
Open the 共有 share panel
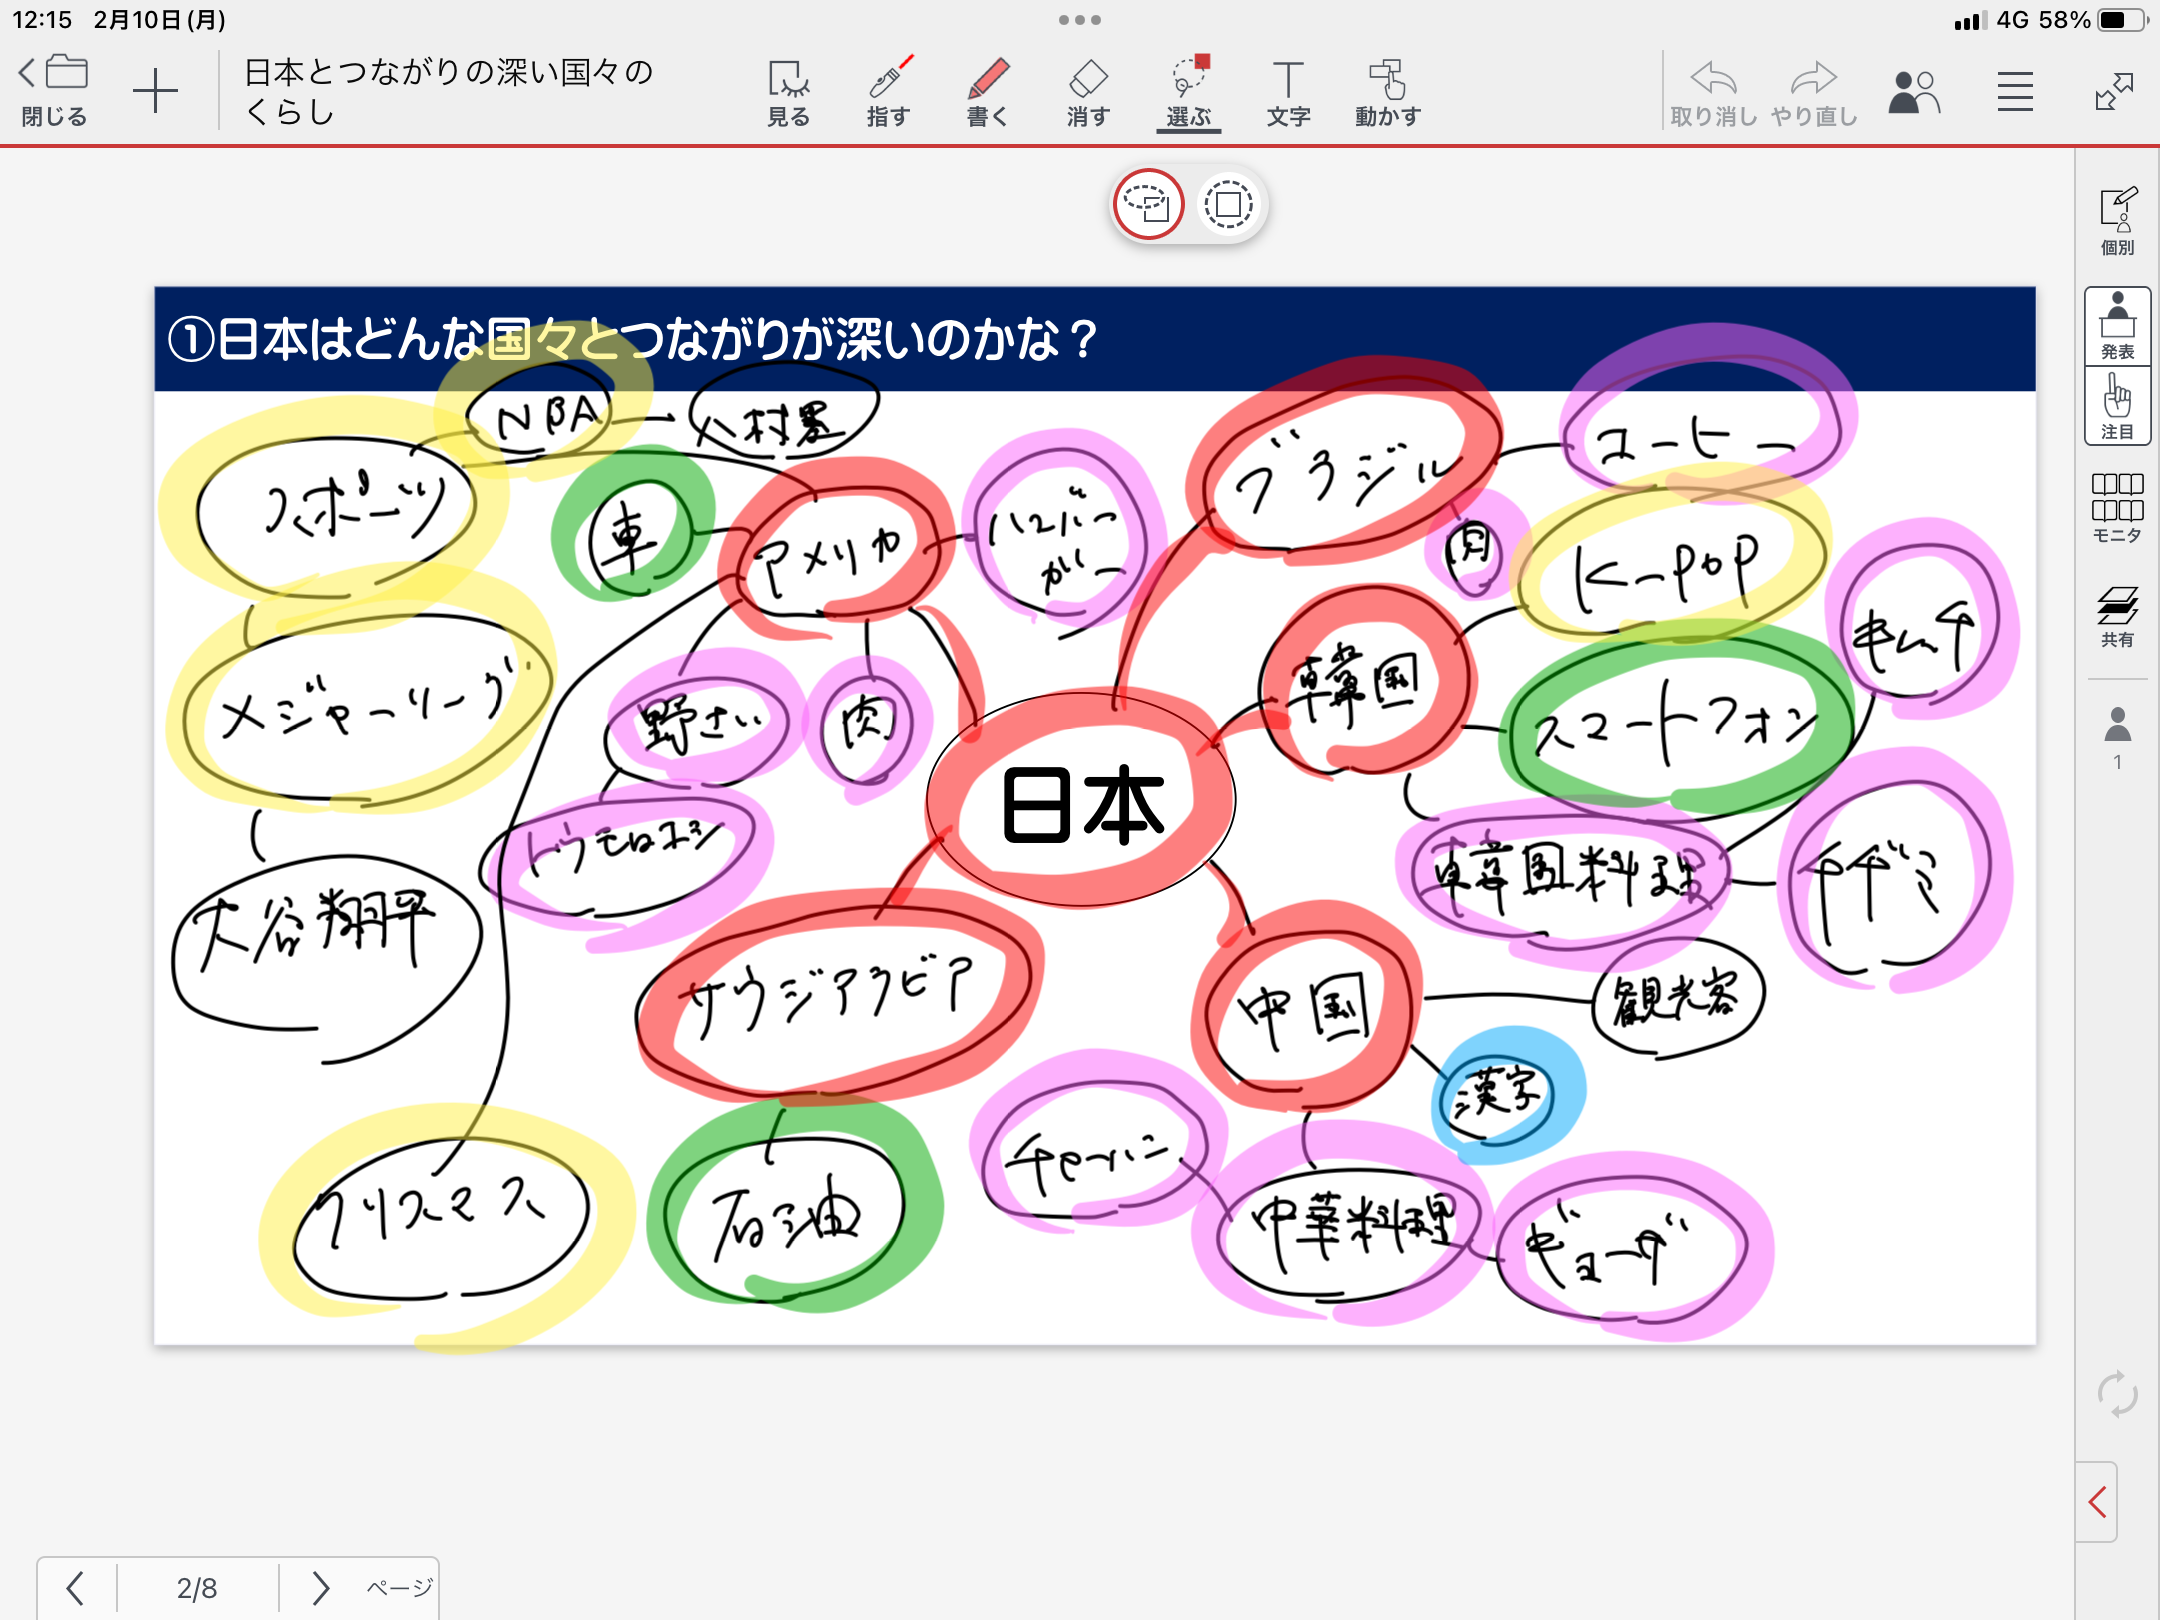[x=2117, y=616]
